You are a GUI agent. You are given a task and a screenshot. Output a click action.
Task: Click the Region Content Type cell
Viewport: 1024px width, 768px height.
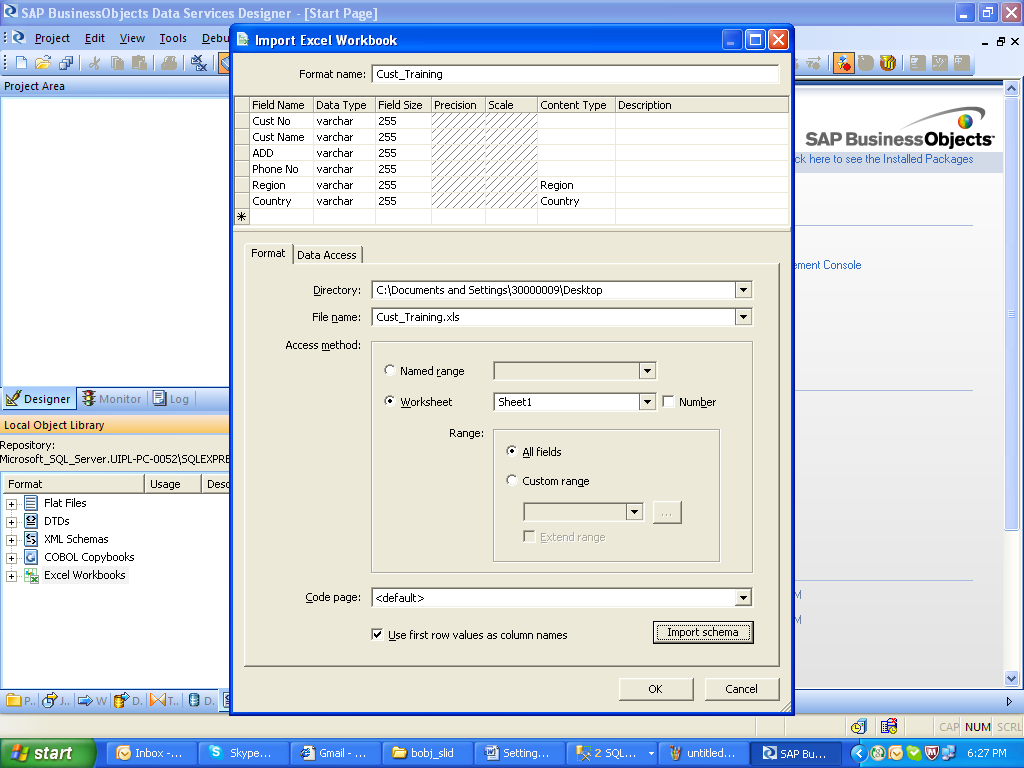click(576, 185)
